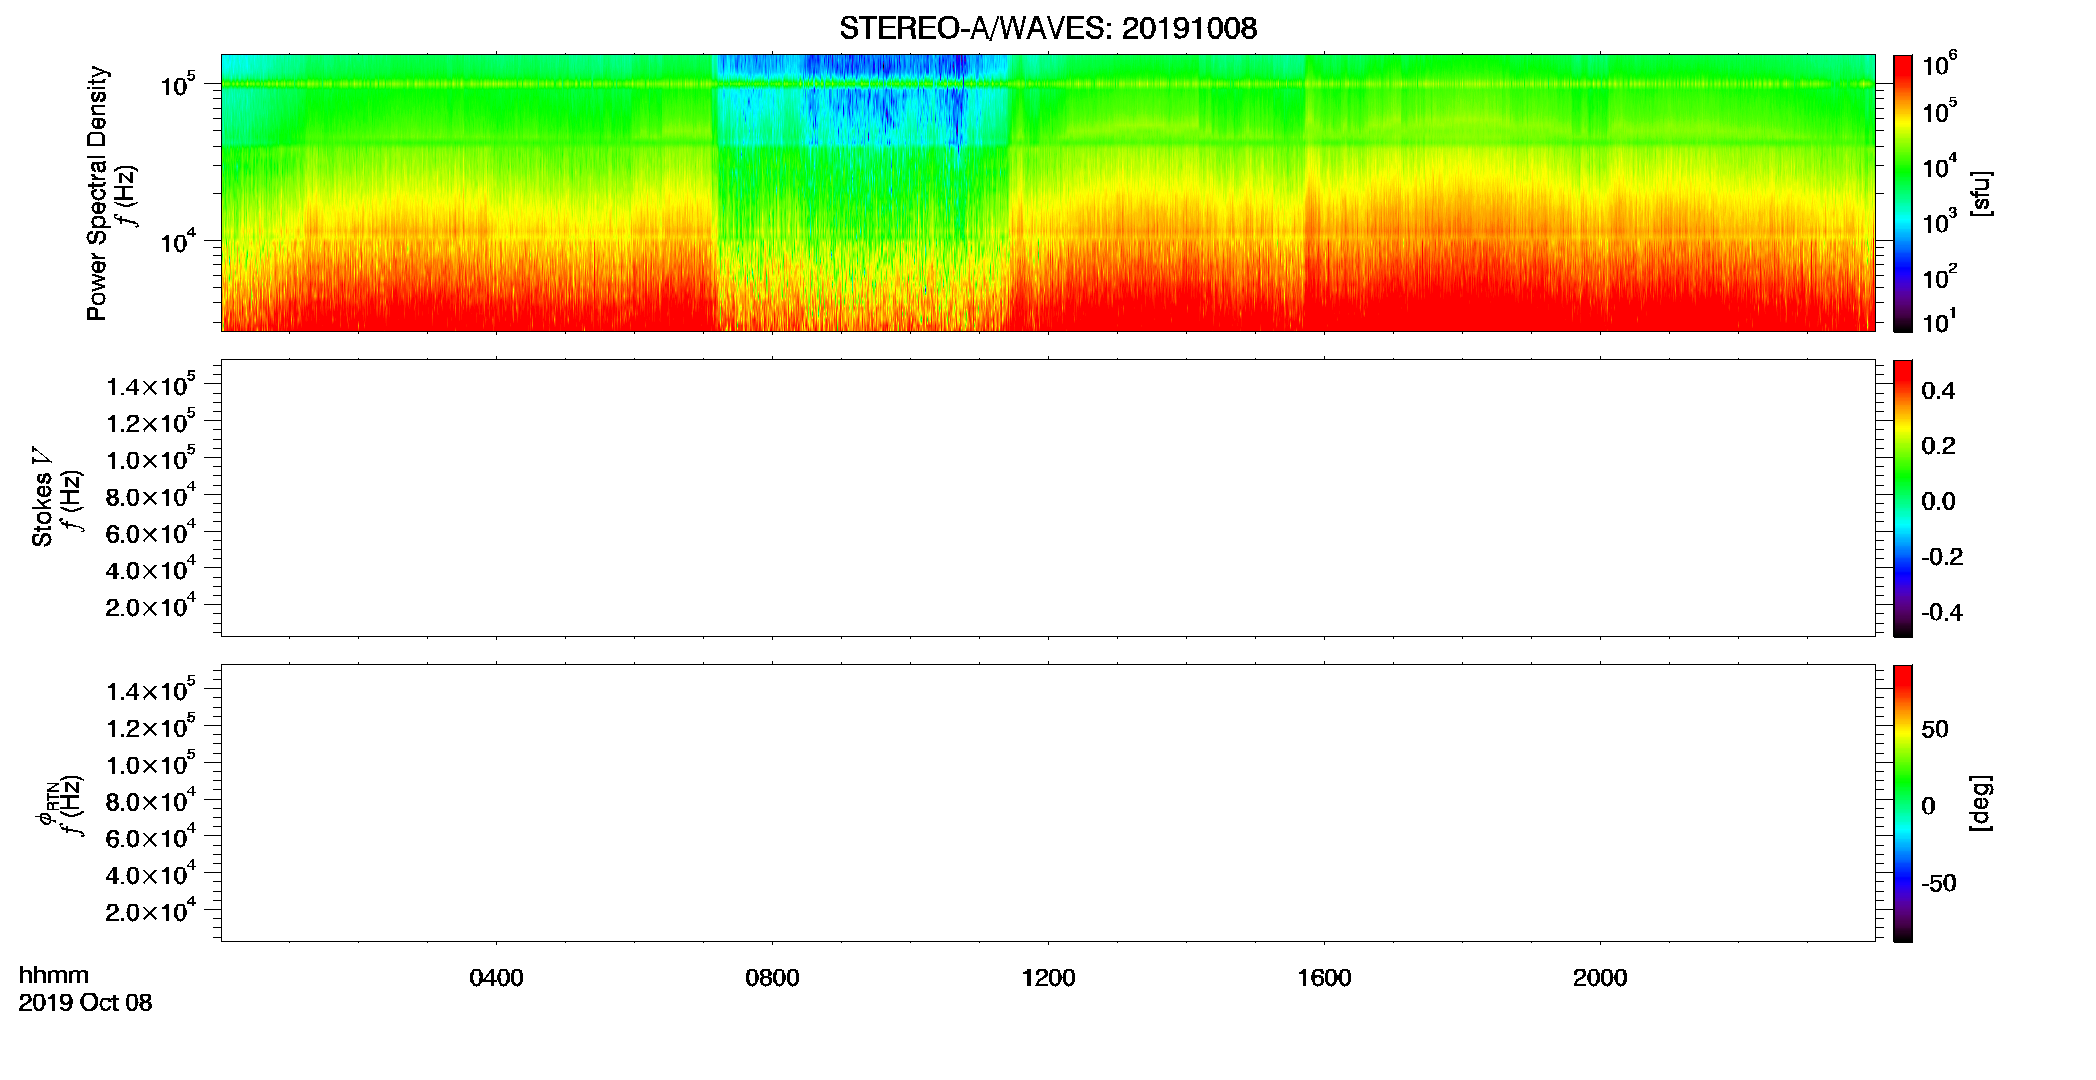Click the plot title "STEREO-A/WAVES: 20191008"
2096x1080 pixels.
point(1048,28)
